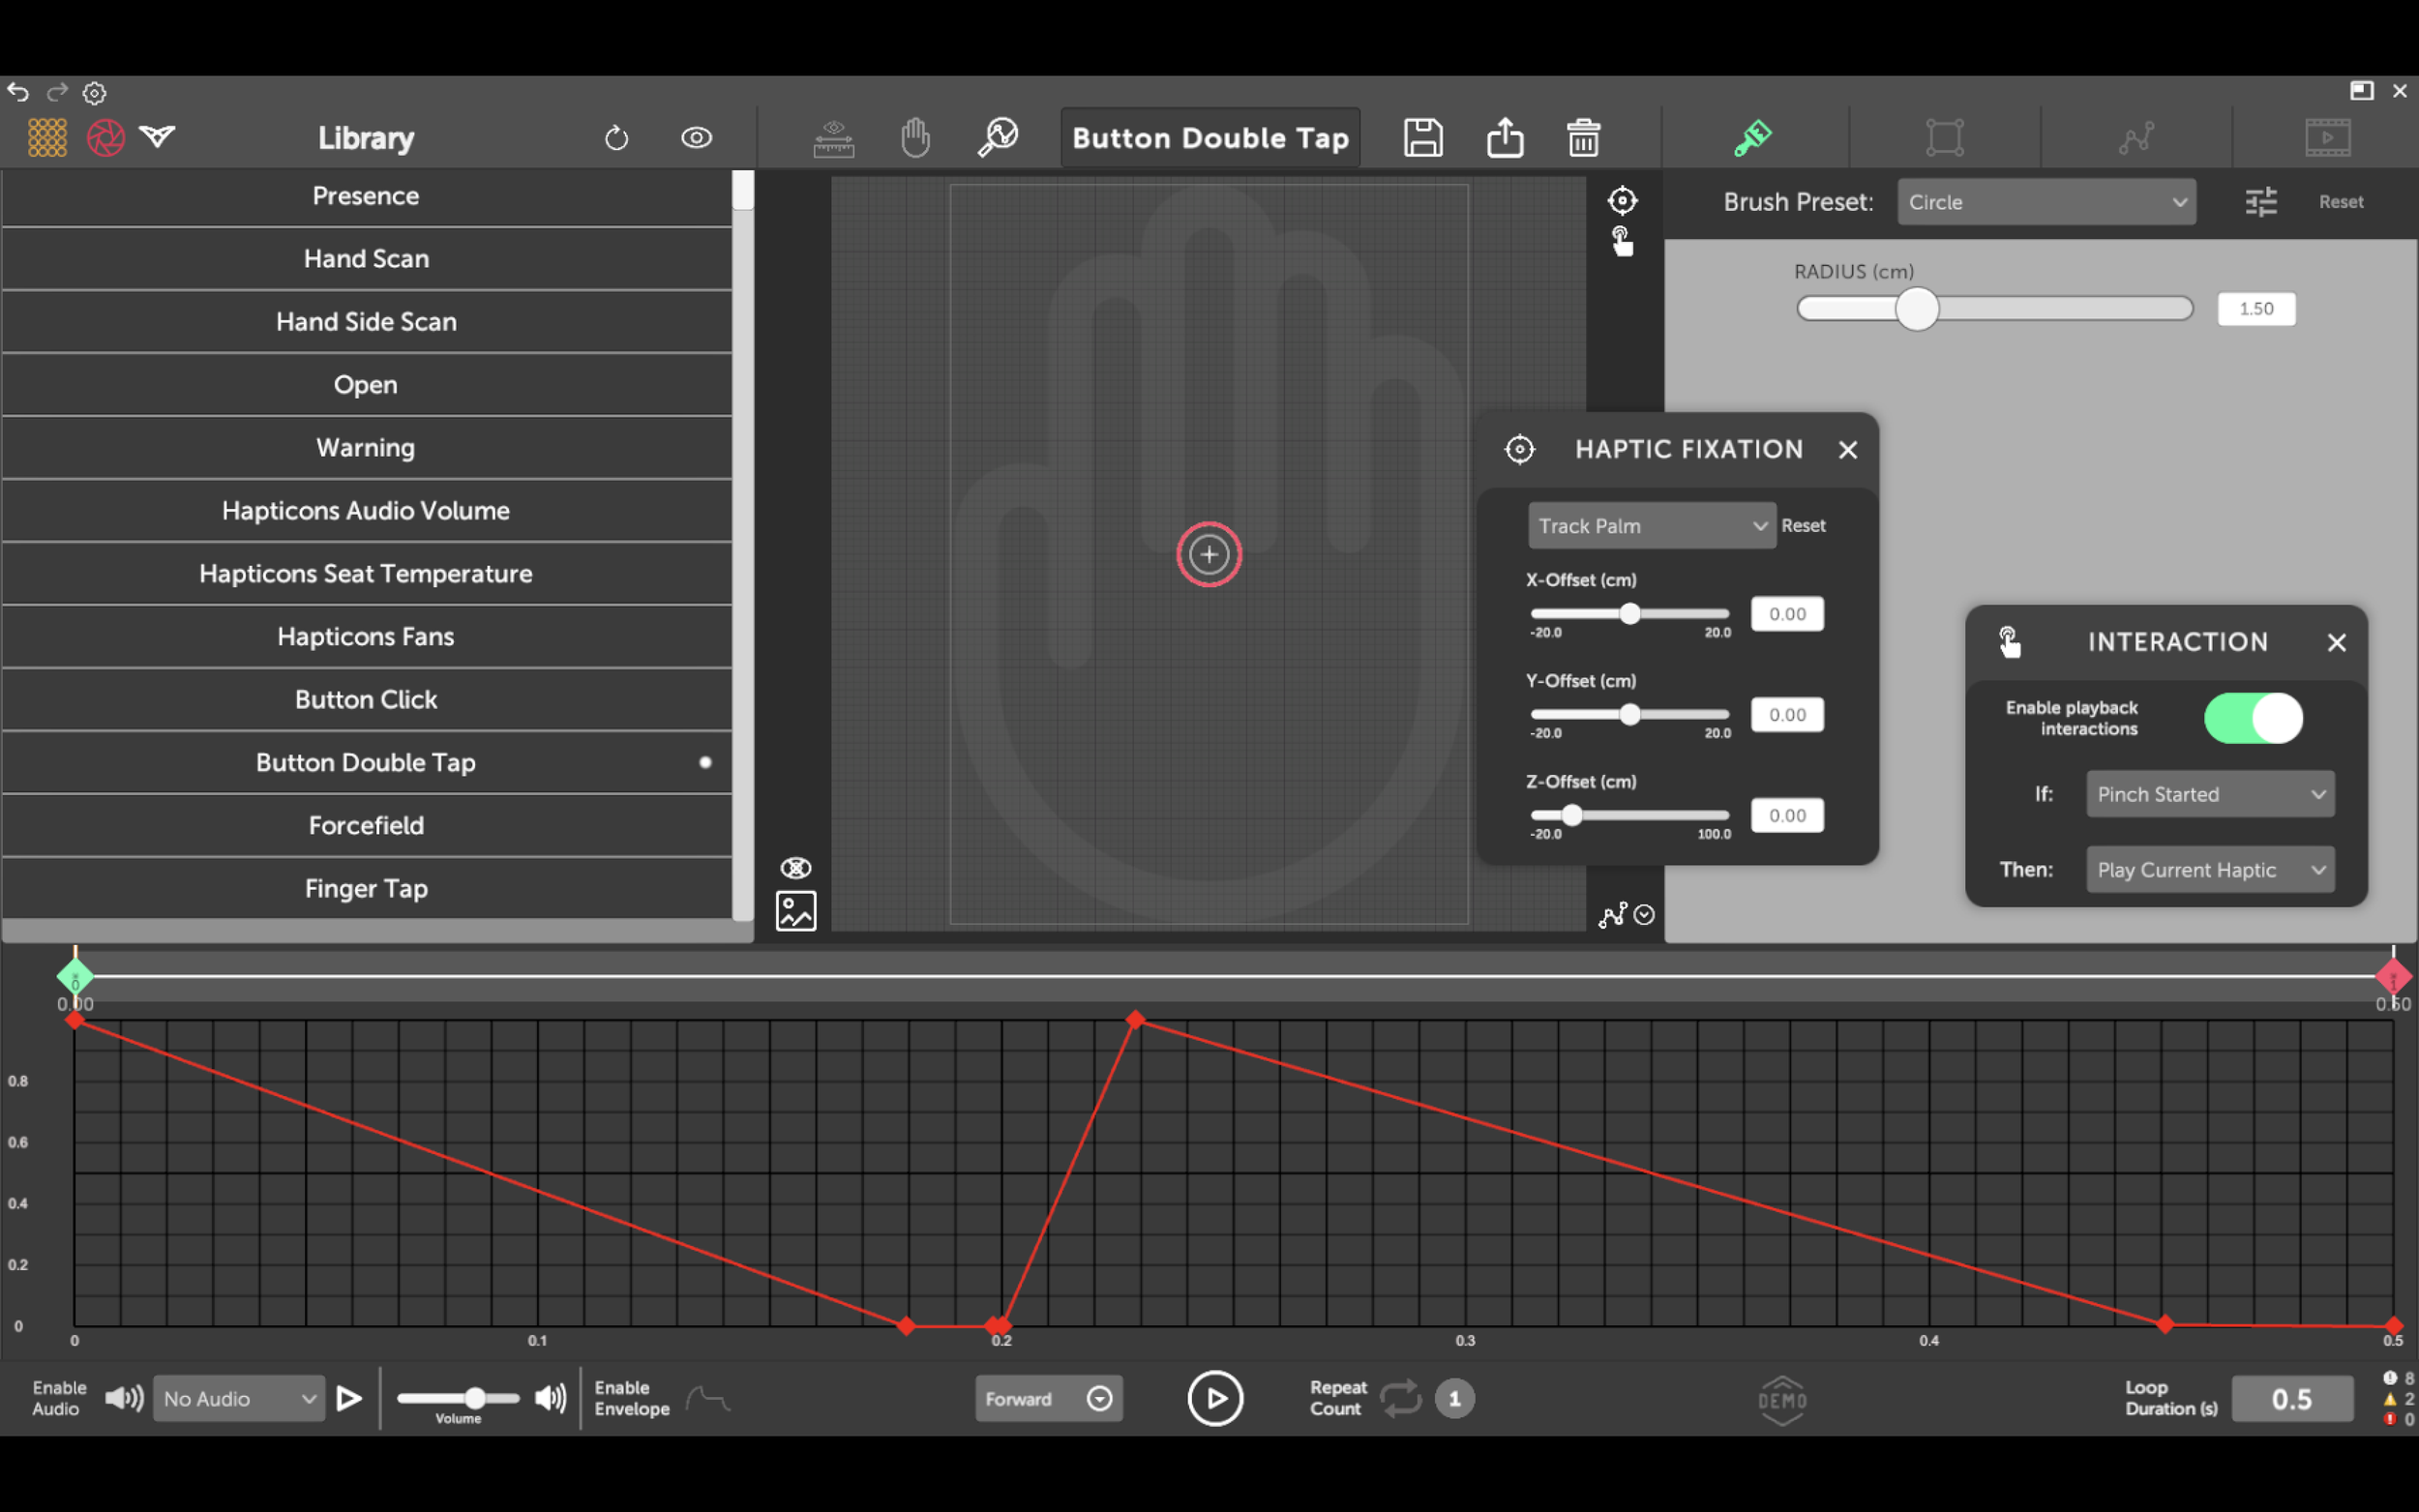Switch to the transform bounding box tab
Screen dimensions: 2419x1512
[x=1945, y=137]
